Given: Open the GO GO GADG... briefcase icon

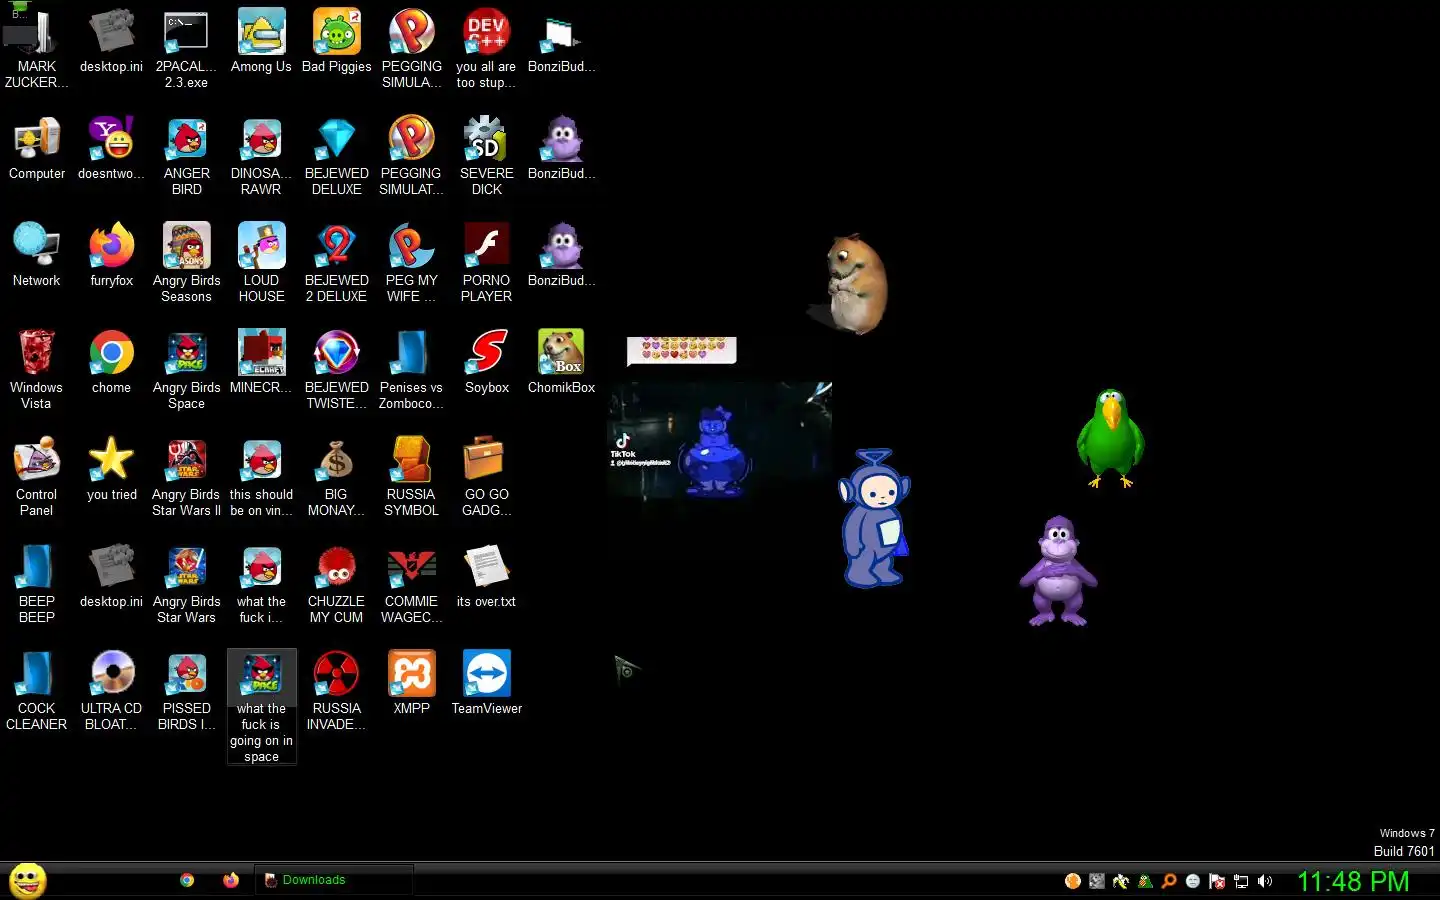Looking at the screenshot, I should (x=486, y=477).
